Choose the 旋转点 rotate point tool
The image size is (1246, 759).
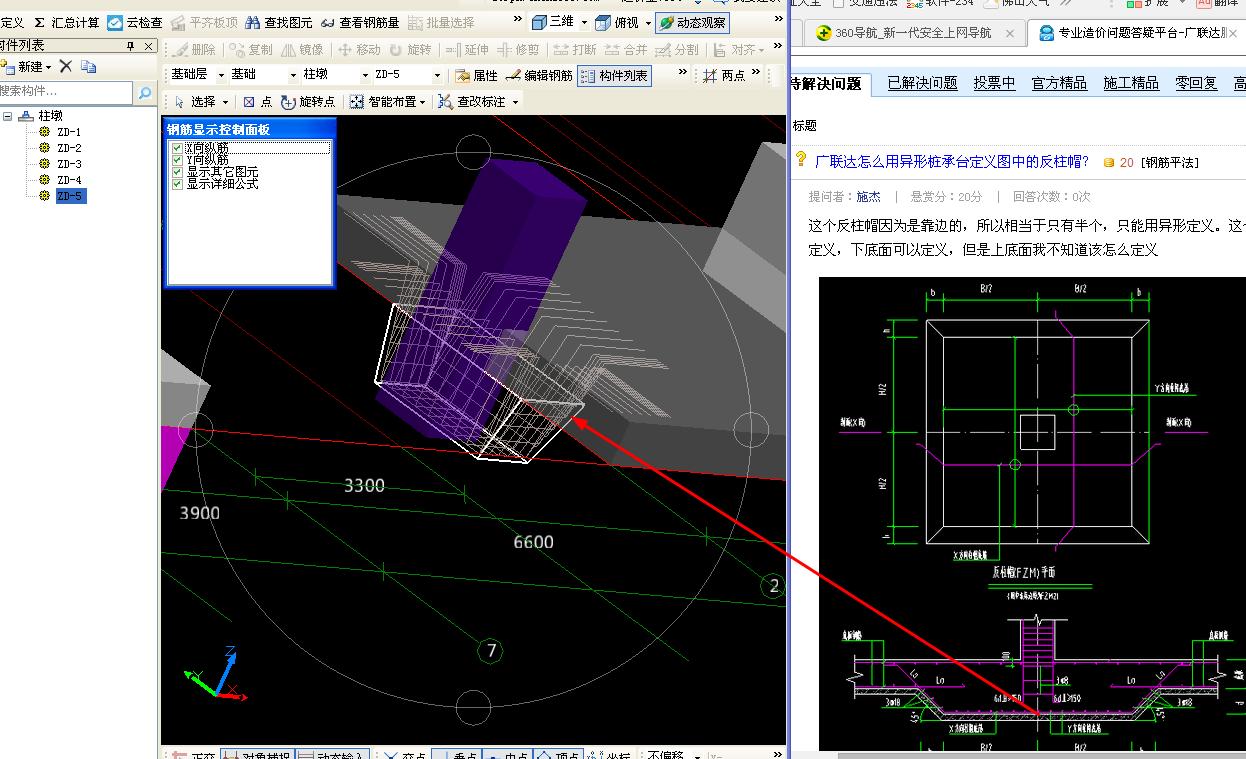pos(308,102)
